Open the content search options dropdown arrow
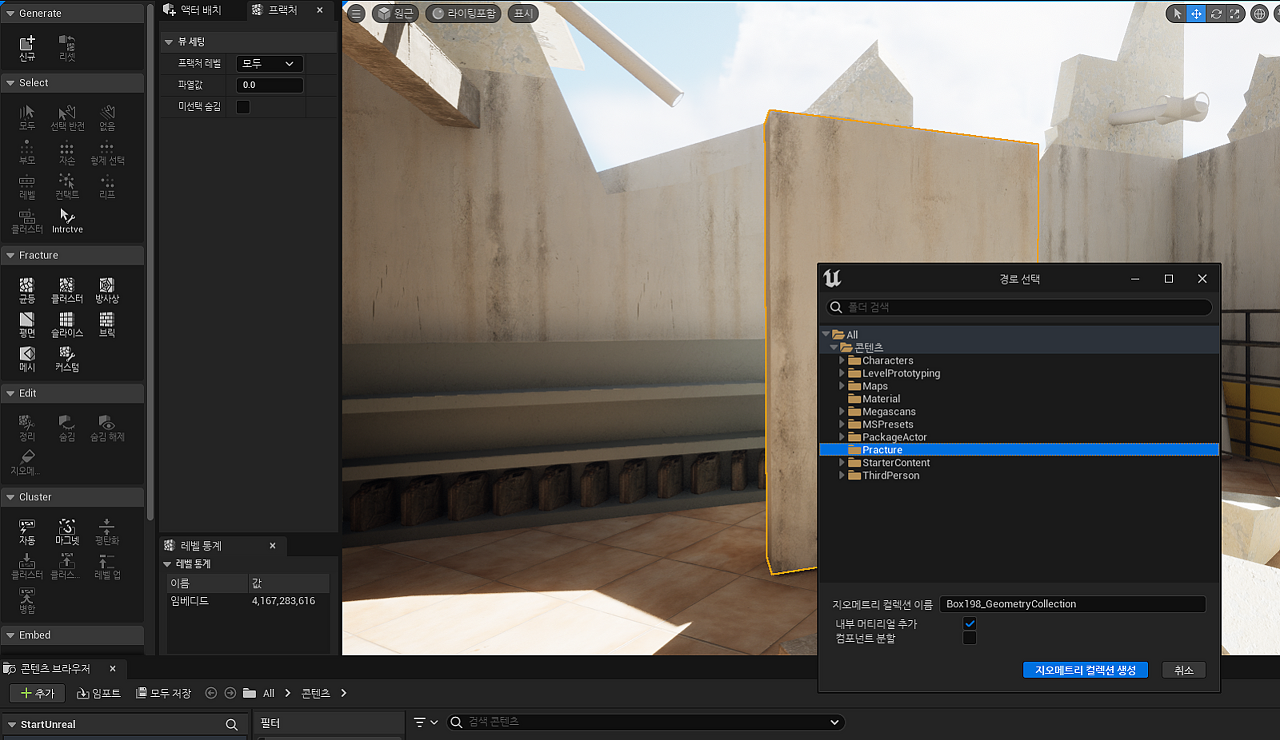The width and height of the screenshot is (1280, 740). (836, 722)
